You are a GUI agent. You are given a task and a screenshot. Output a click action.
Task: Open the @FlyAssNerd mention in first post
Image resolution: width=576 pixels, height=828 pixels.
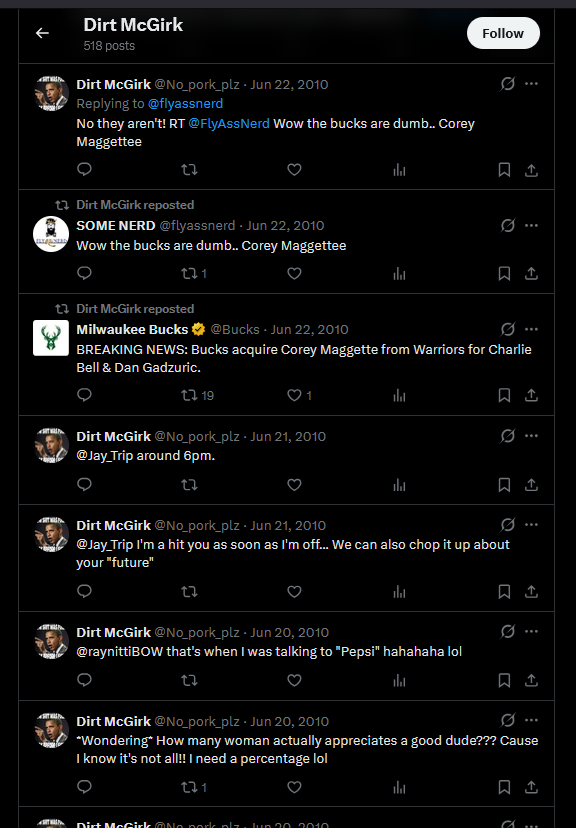pyautogui.click(x=229, y=124)
